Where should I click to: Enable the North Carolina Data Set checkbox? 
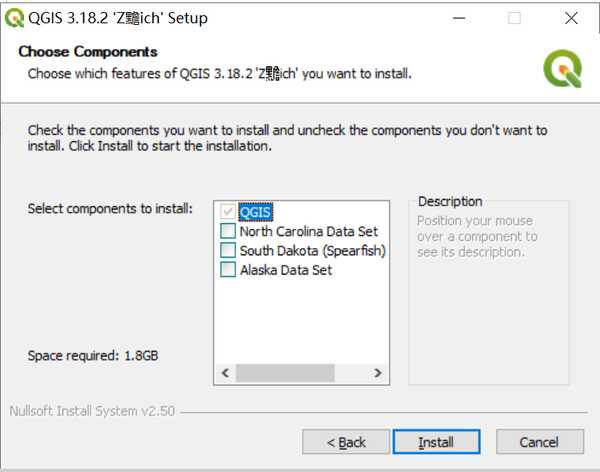coord(228,232)
